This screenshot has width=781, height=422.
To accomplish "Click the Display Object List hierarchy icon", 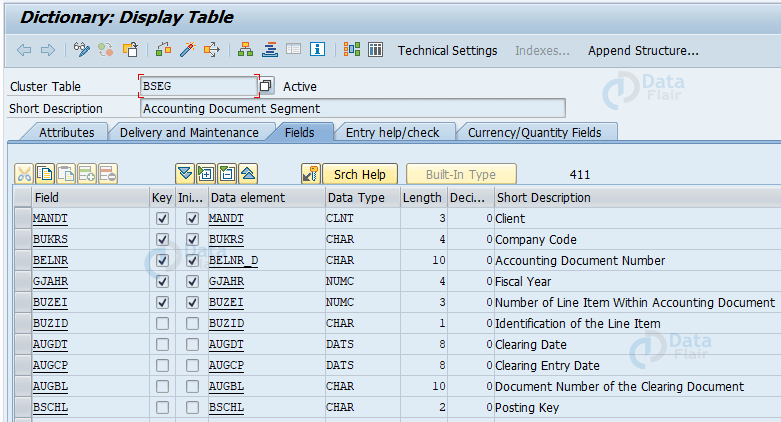I will (246, 50).
